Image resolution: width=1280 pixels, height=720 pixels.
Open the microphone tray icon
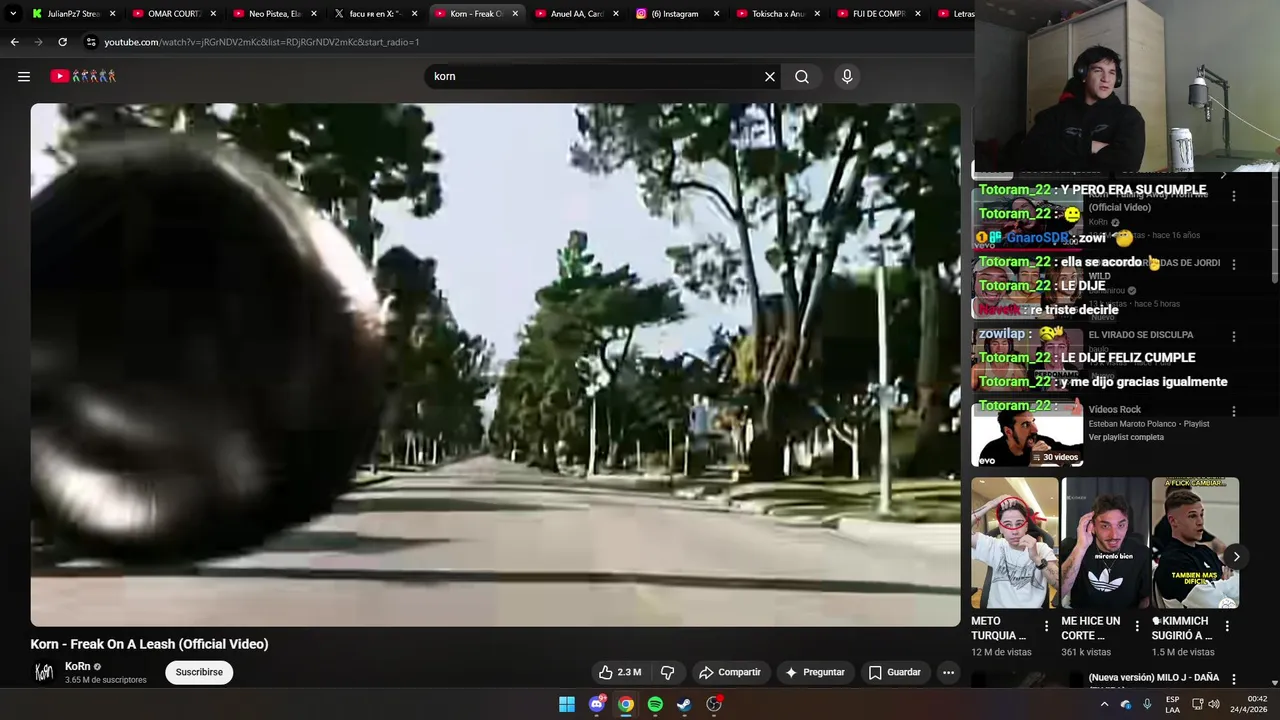(1147, 704)
